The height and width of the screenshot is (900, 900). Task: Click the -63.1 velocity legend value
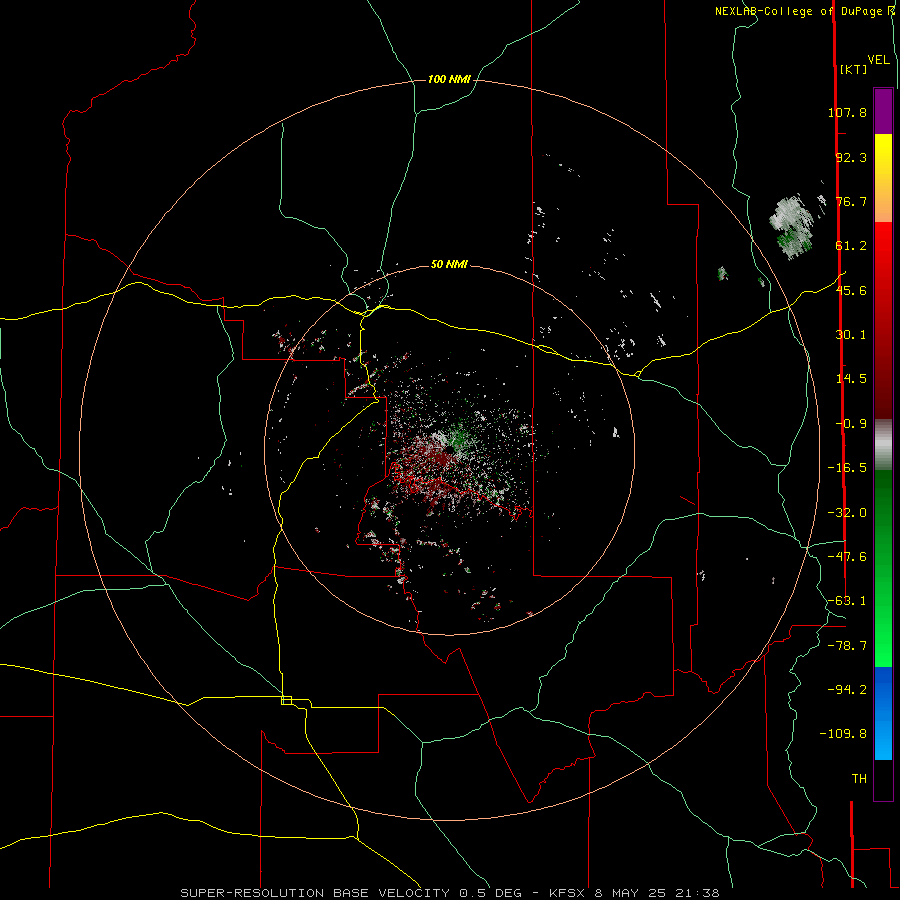(x=847, y=601)
